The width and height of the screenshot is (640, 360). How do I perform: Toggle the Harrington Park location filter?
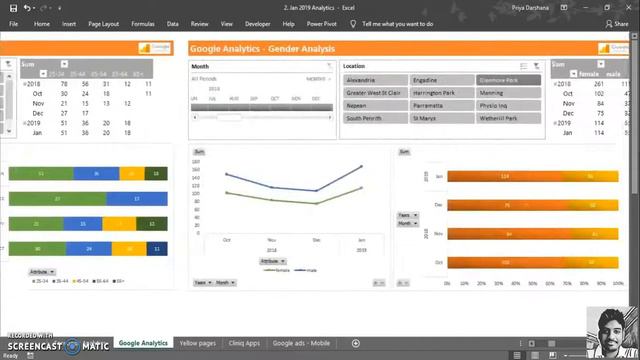[442, 93]
